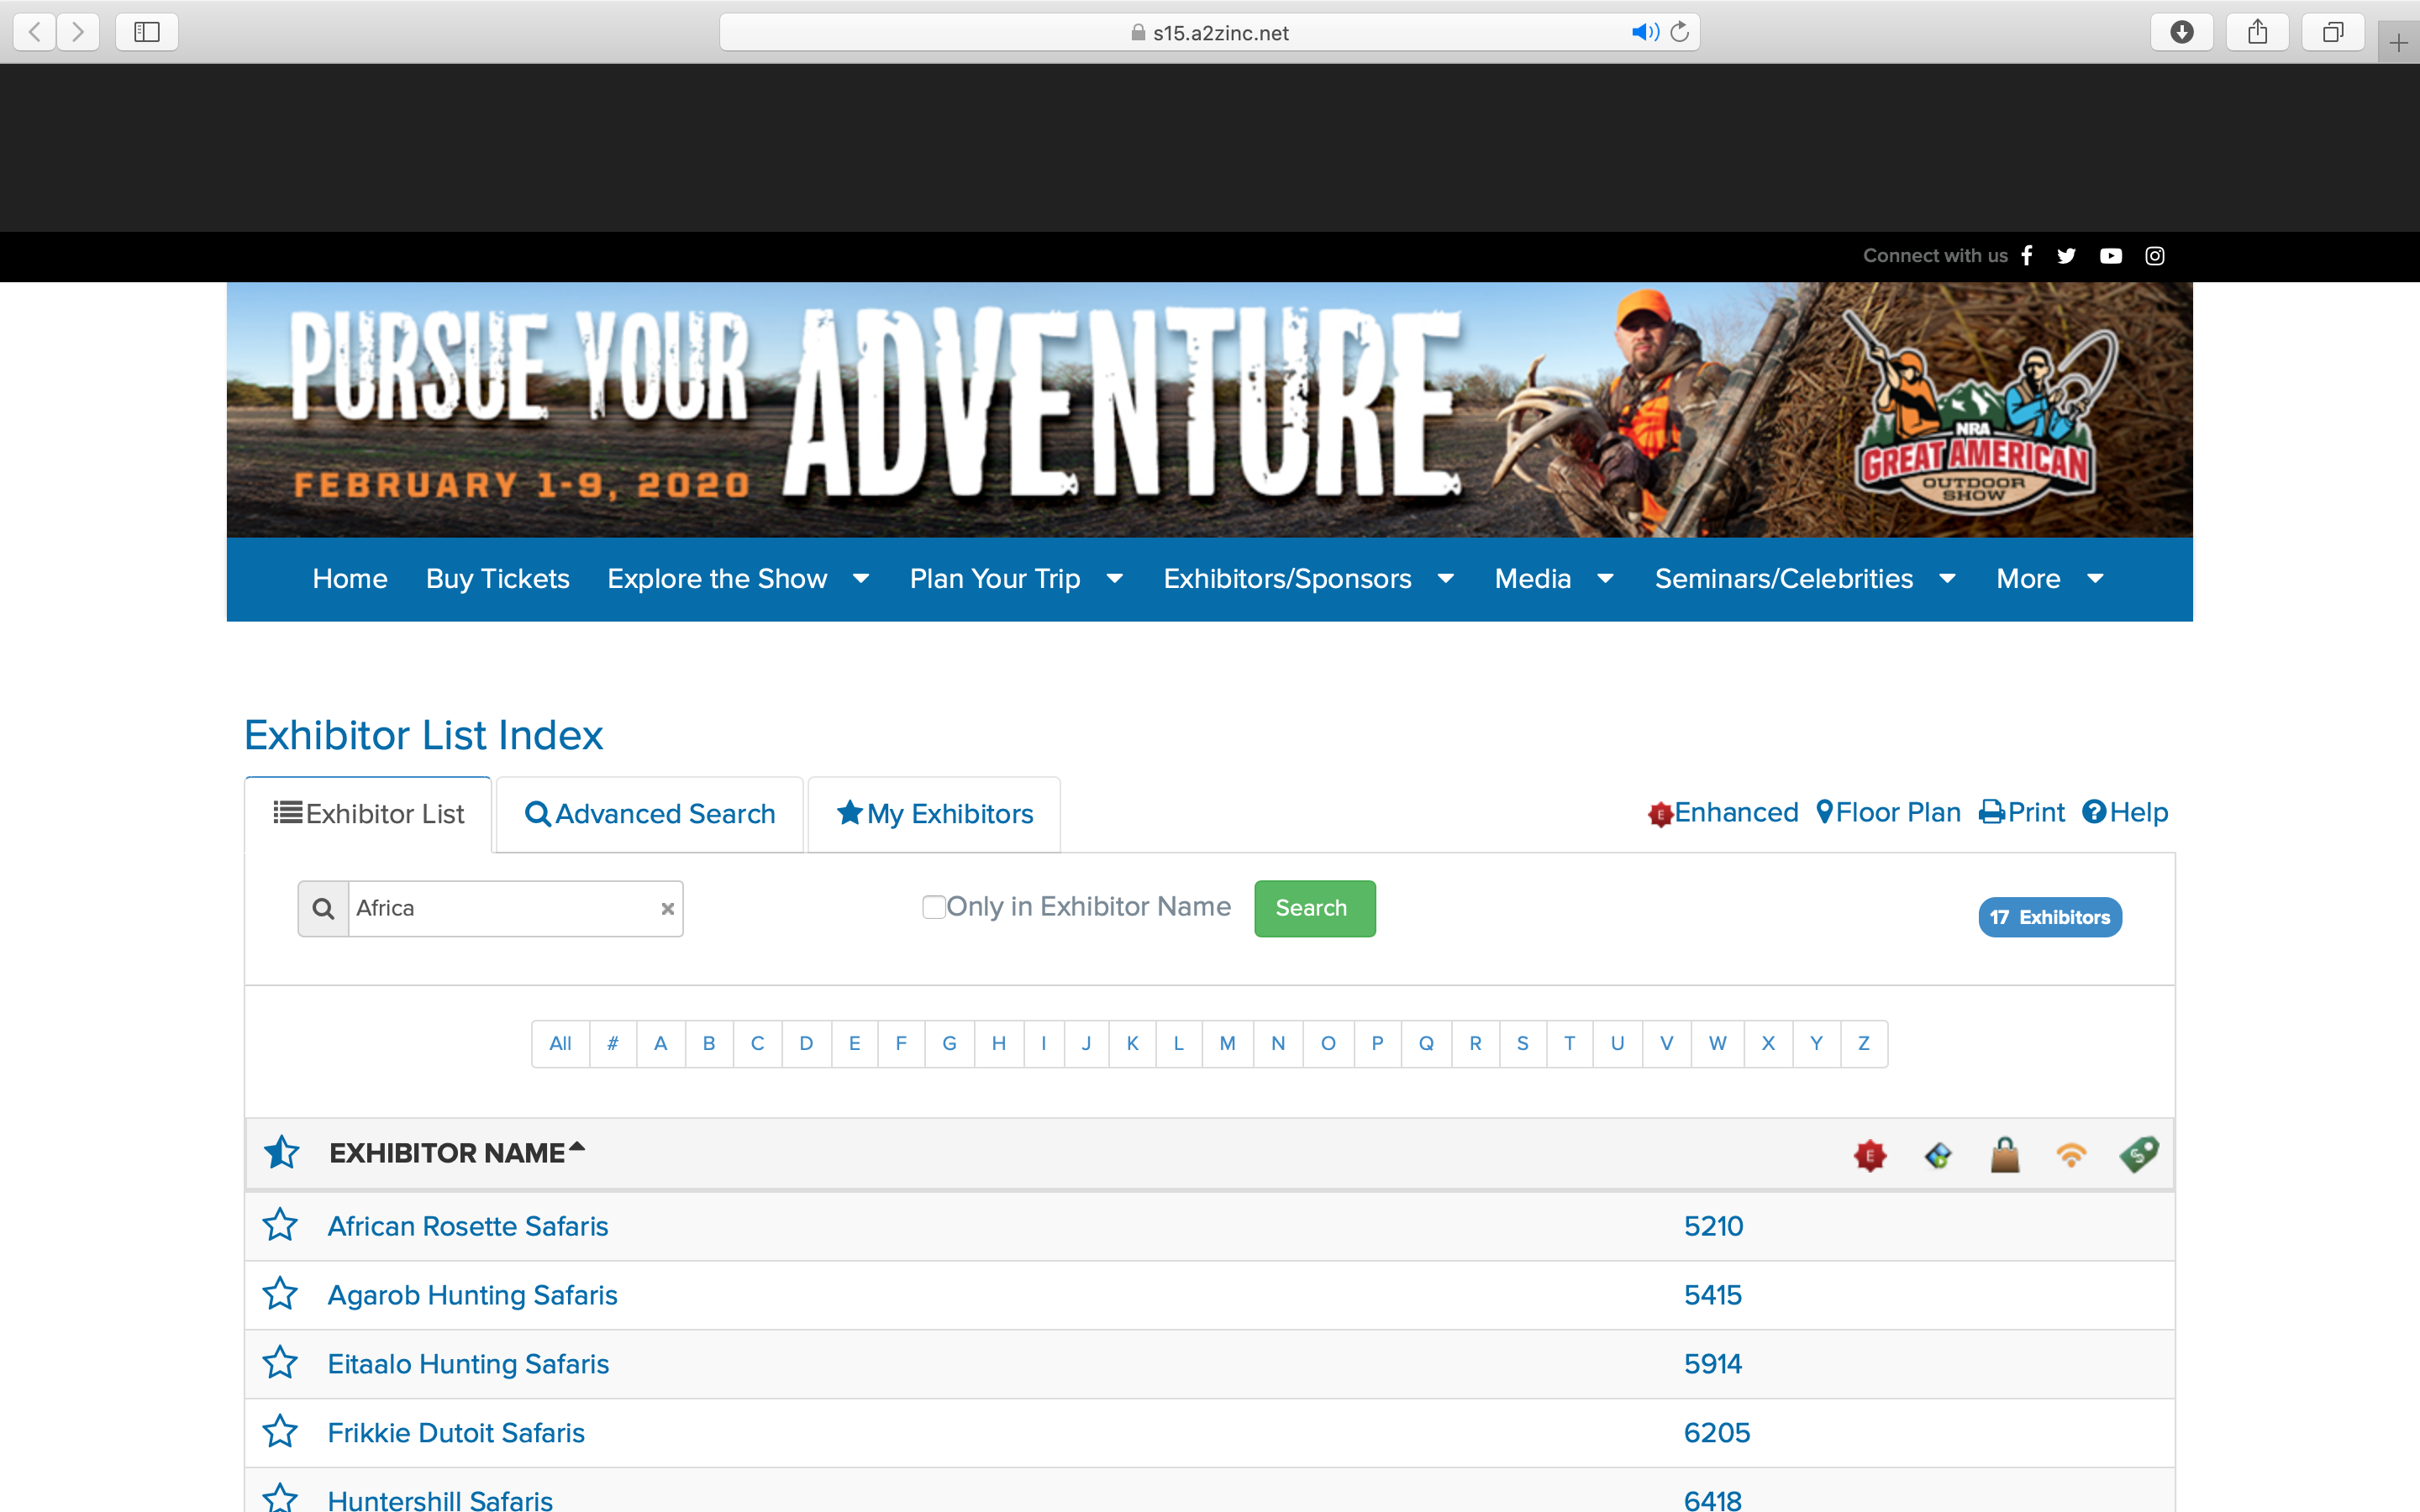
Task: Open a new tab with plus button
Action: [x=2398, y=43]
